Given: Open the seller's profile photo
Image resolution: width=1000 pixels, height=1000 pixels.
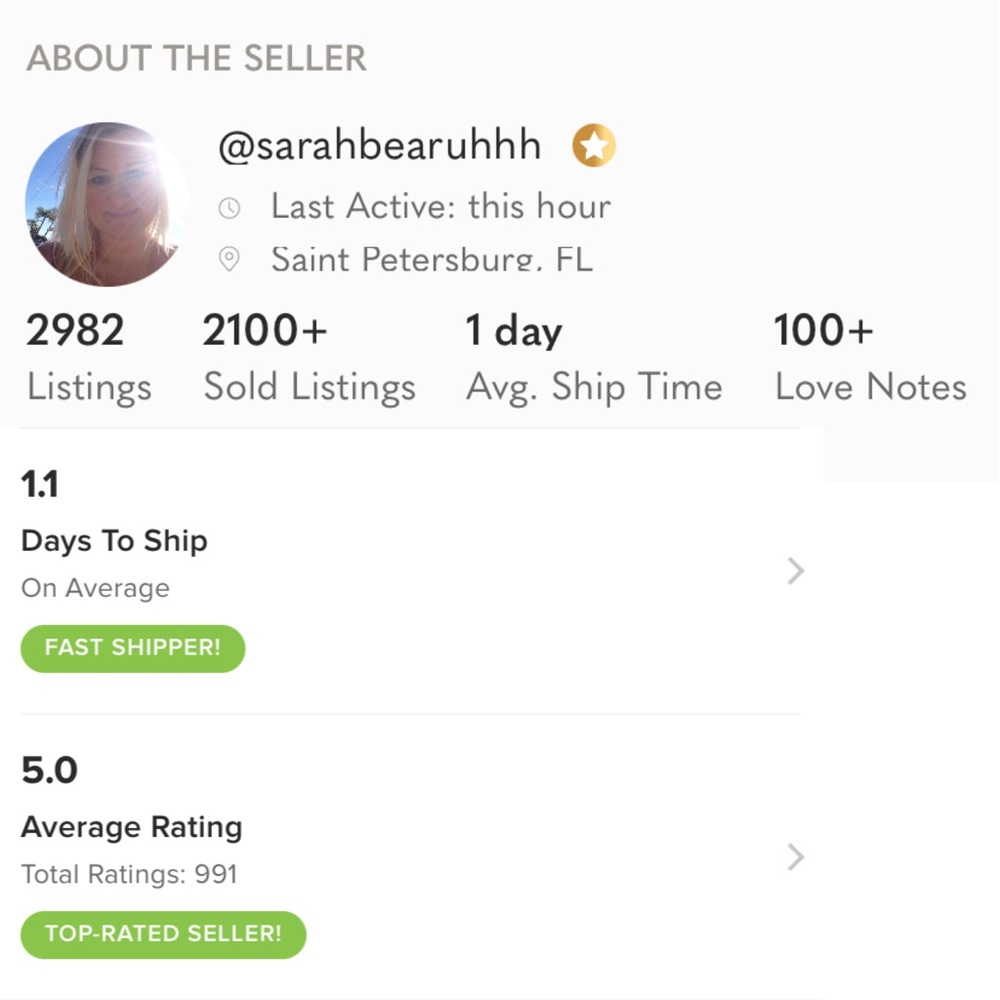Looking at the screenshot, I should [x=107, y=205].
